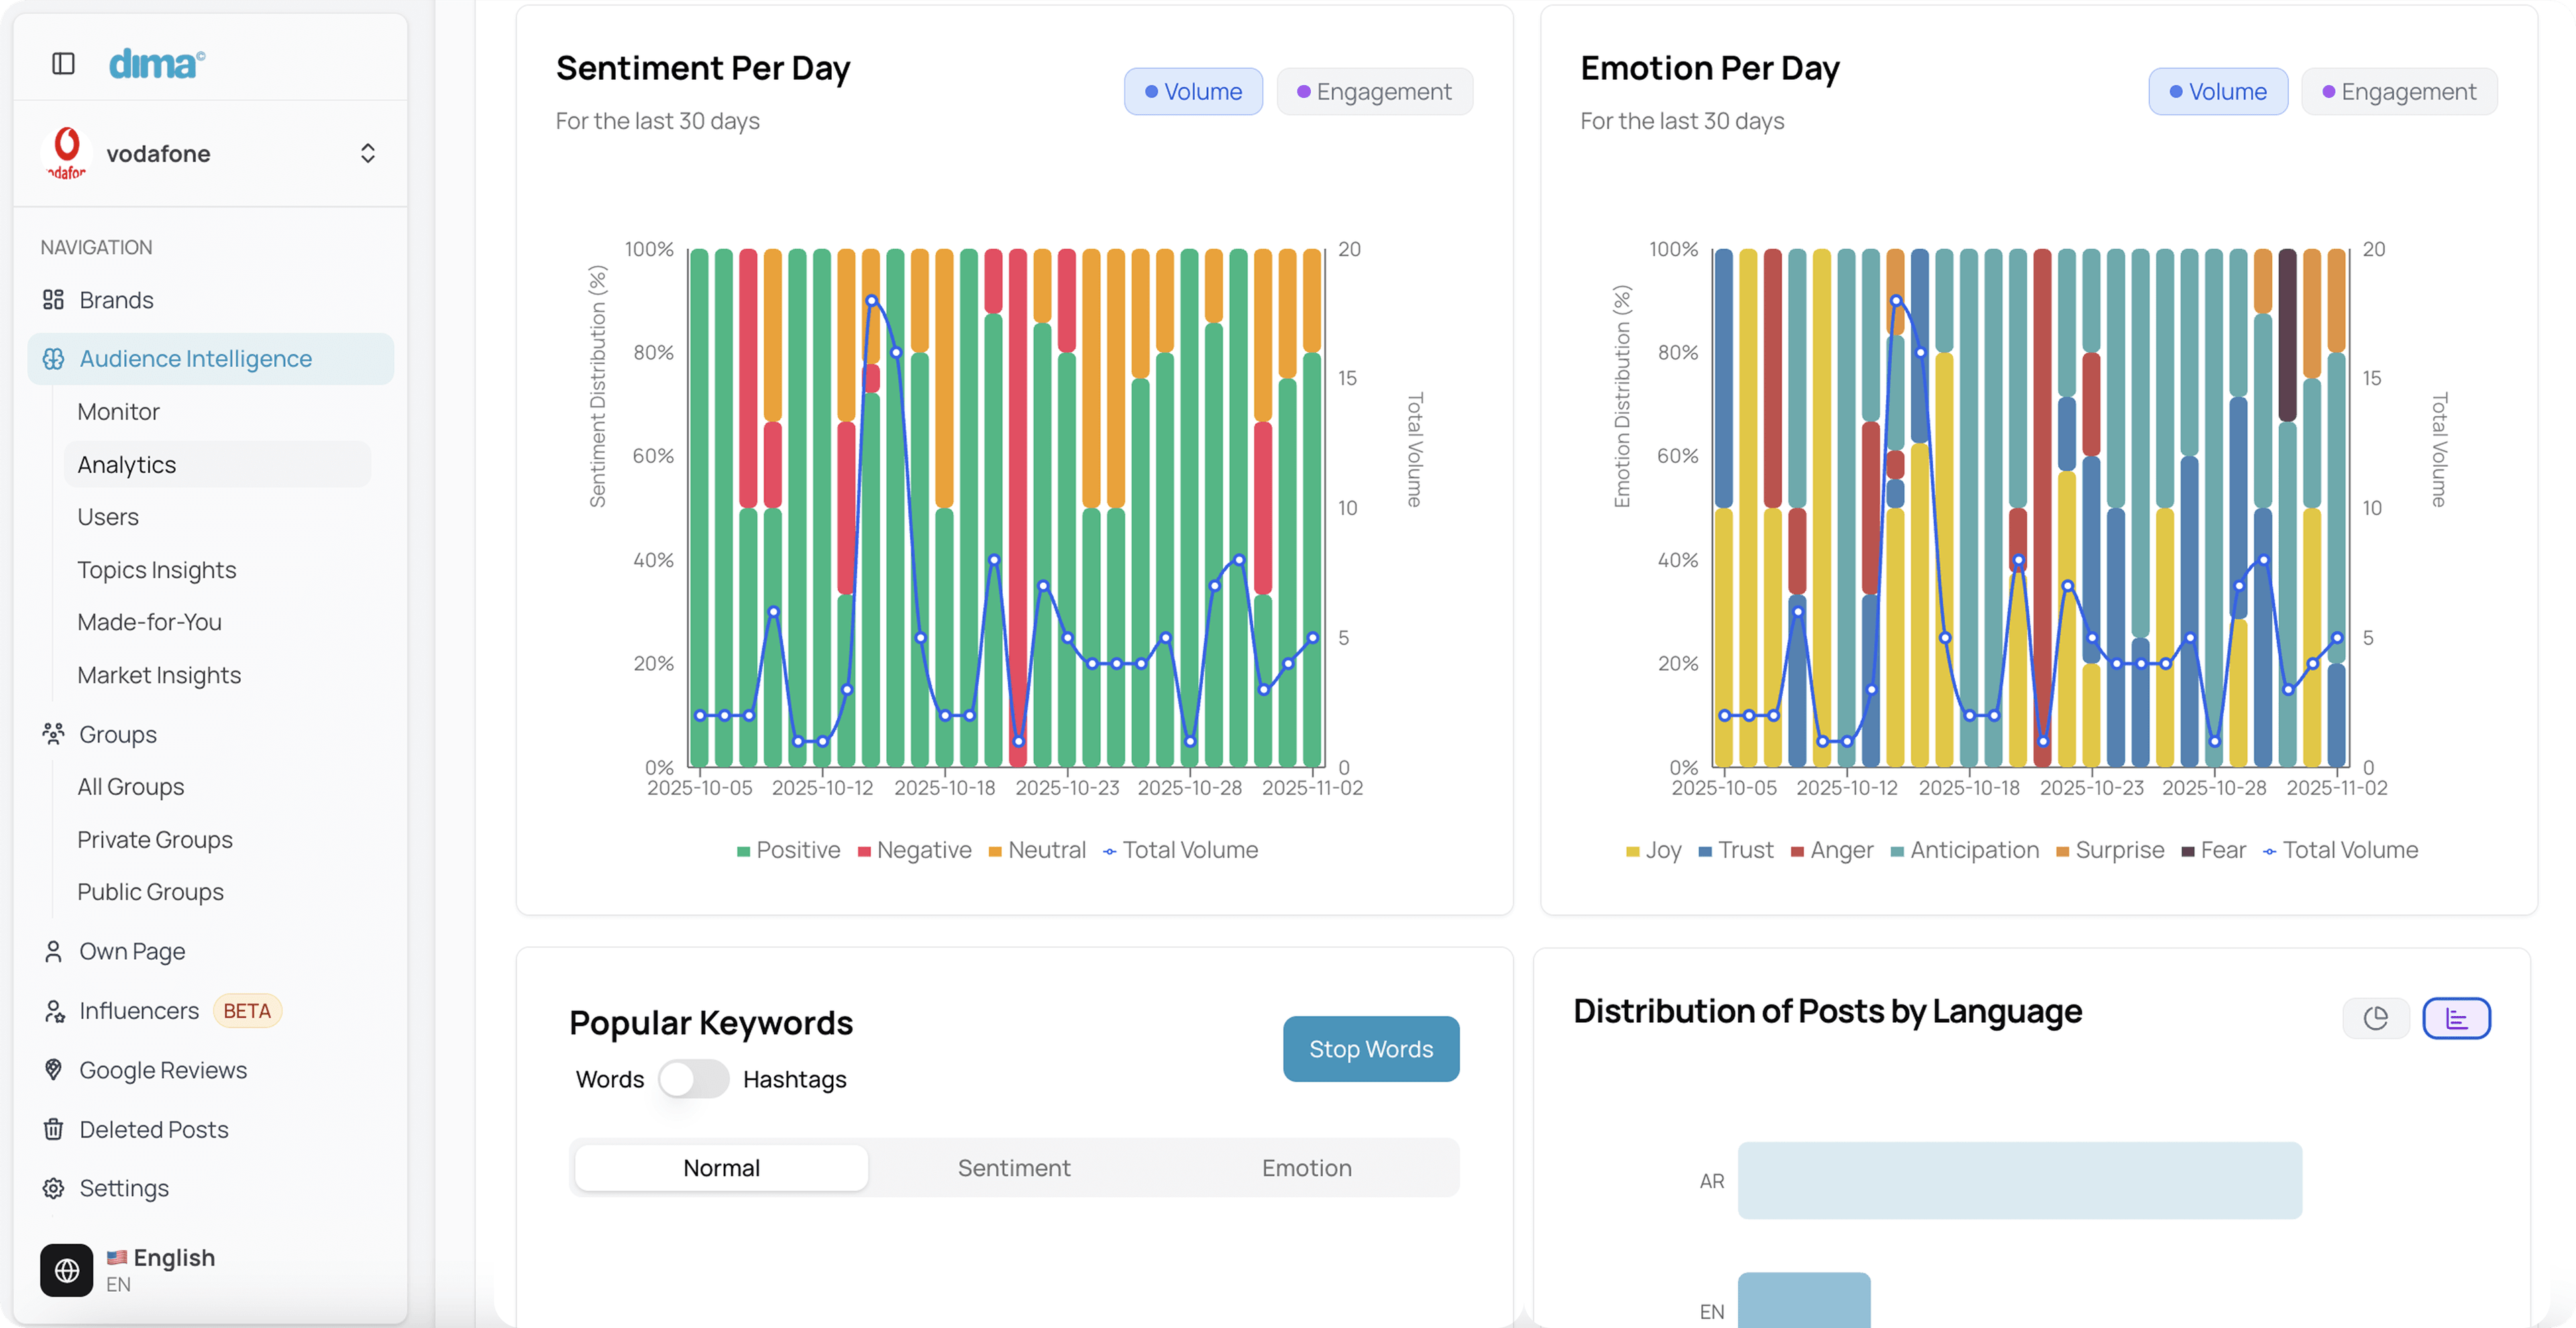Collapse the Audience Intelligence section
Viewport: 2576px width, 1328px height.
(x=196, y=359)
